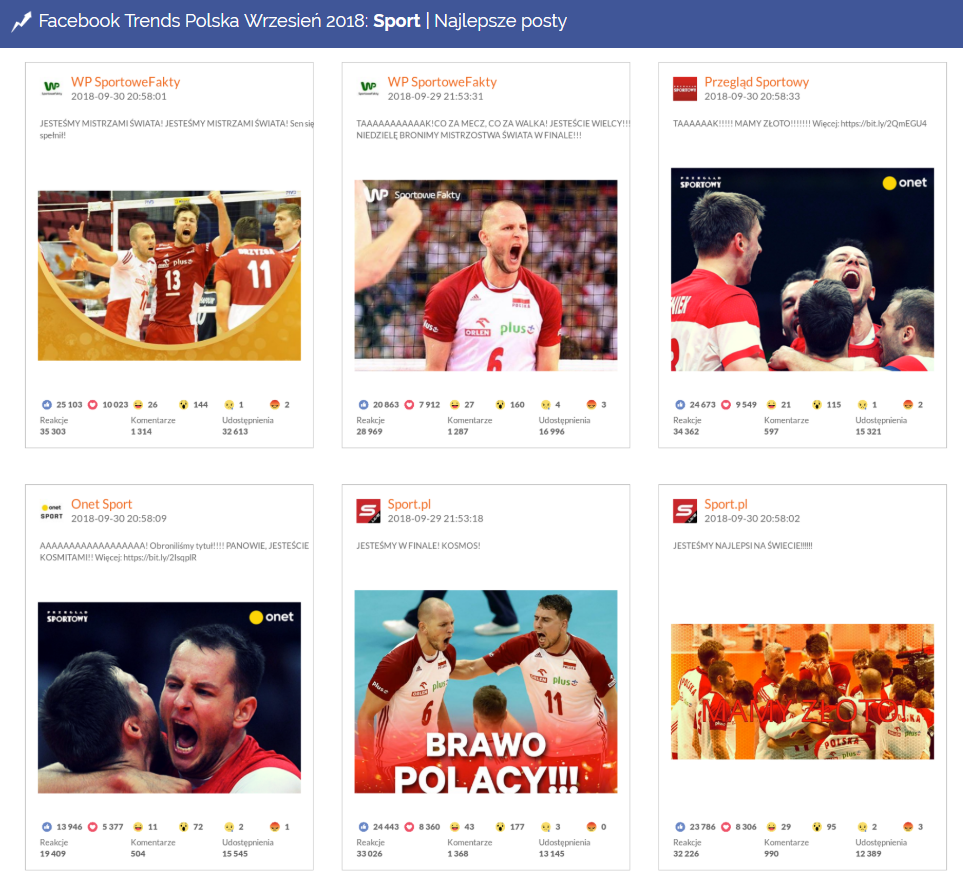963x892 pixels.
Task: Open the BRAWO POLACY post image
Action: (486, 691)
